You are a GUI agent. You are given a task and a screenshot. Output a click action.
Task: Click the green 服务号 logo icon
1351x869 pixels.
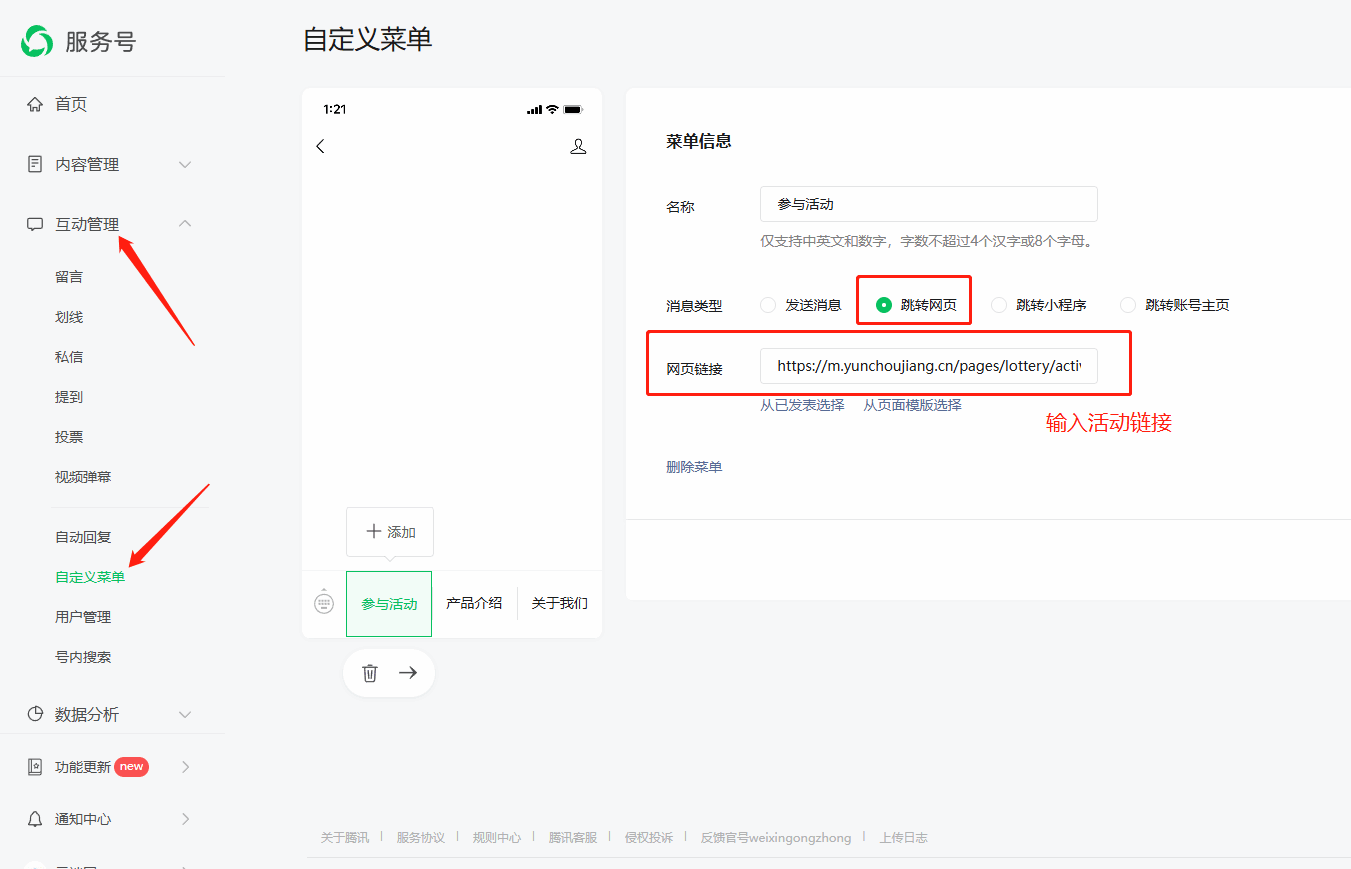[37, 41]
